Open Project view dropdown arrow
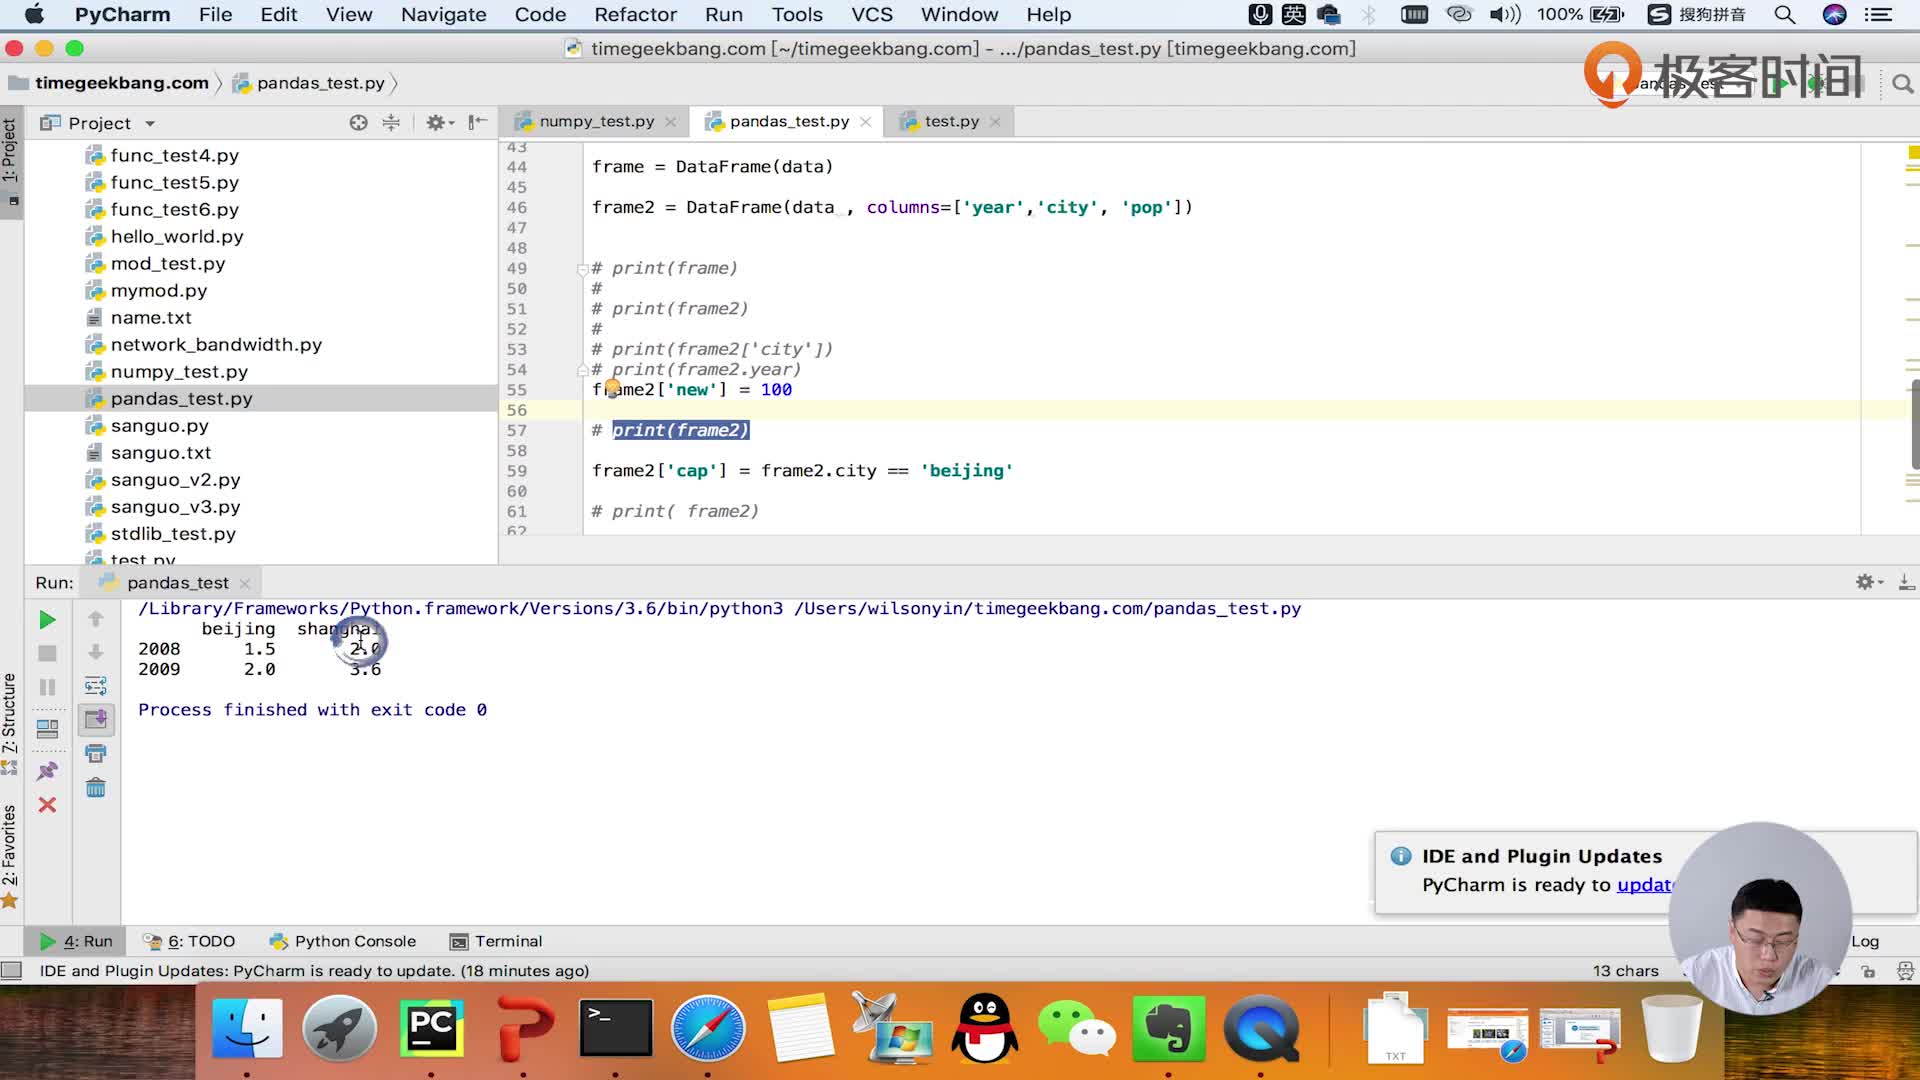This screenshot has height=1080, width=1920. [x=150, y=124]
